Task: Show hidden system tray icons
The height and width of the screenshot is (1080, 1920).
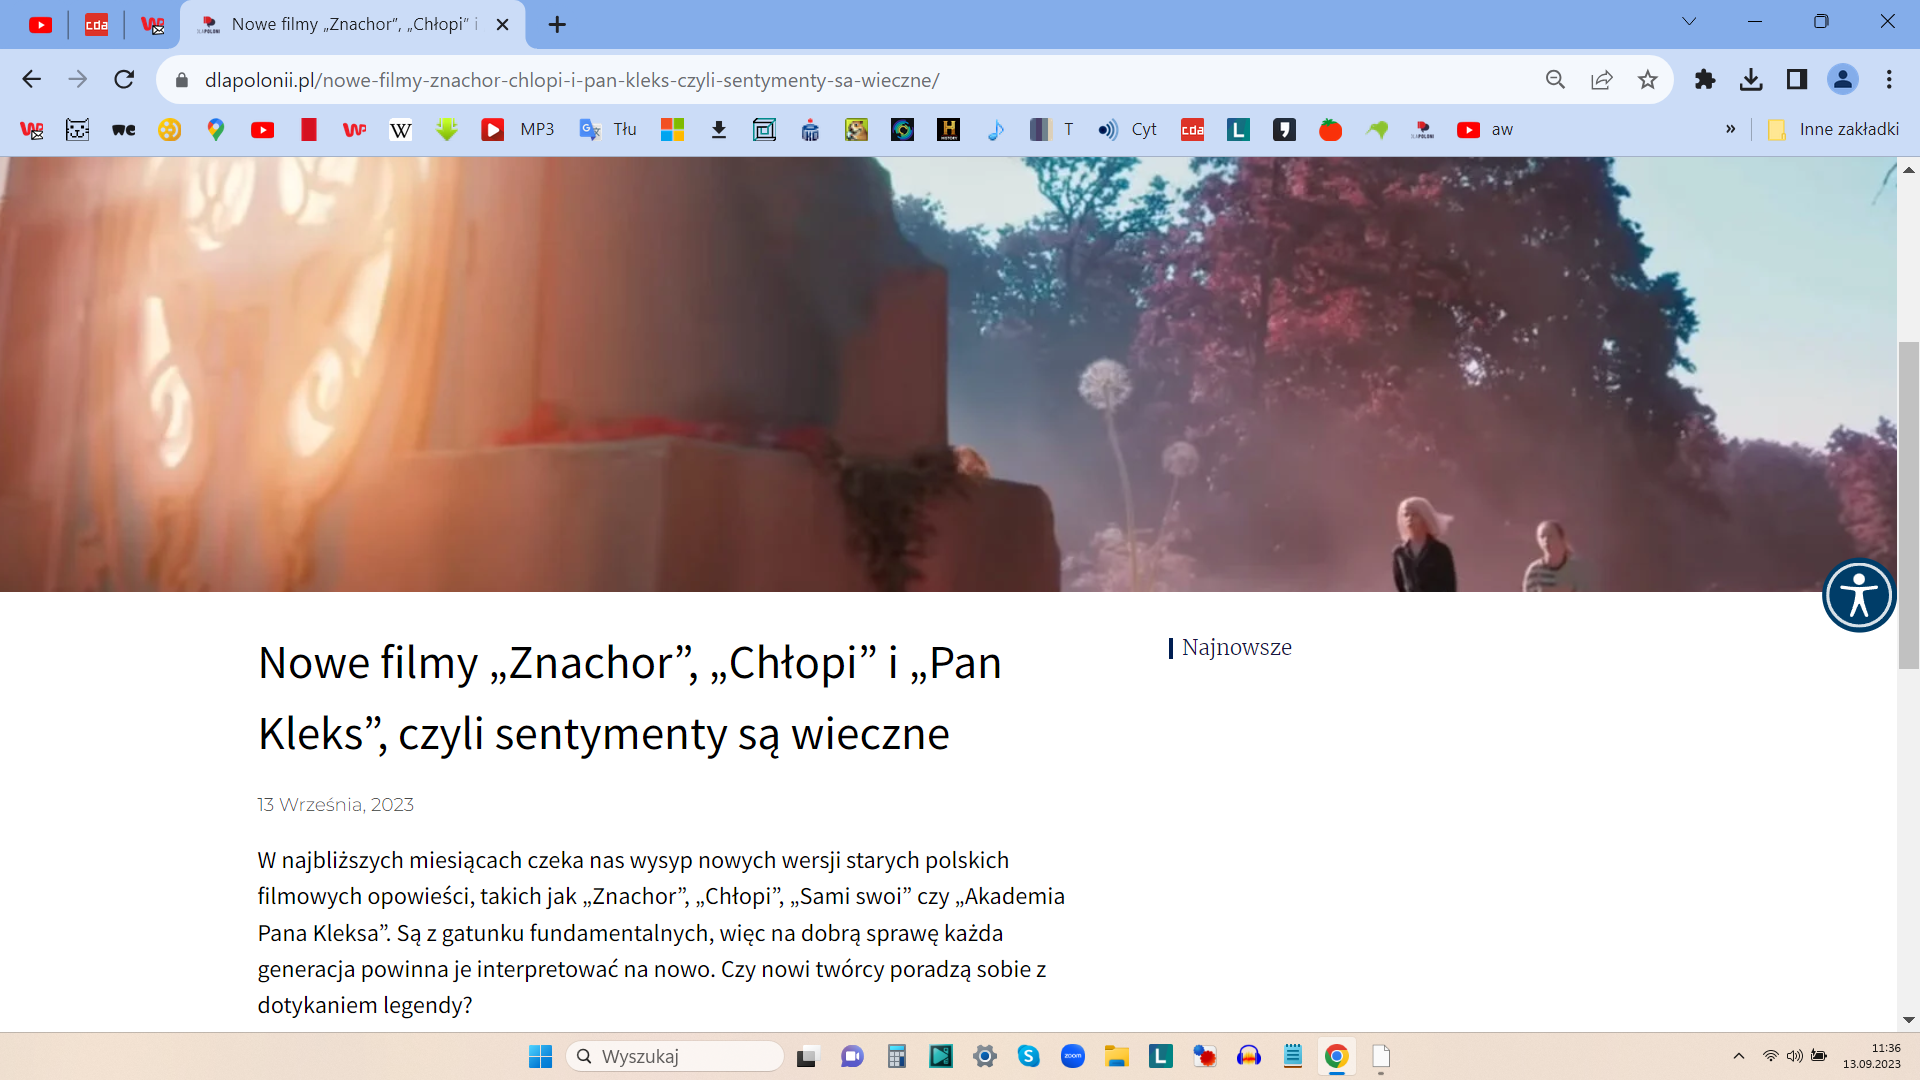Action: click(x=1739, y=1056)
